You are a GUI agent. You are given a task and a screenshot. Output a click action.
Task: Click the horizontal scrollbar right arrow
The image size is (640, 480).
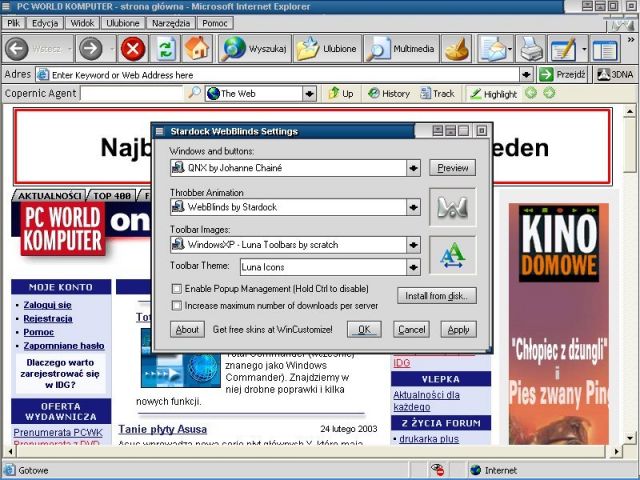click(616, 451)
